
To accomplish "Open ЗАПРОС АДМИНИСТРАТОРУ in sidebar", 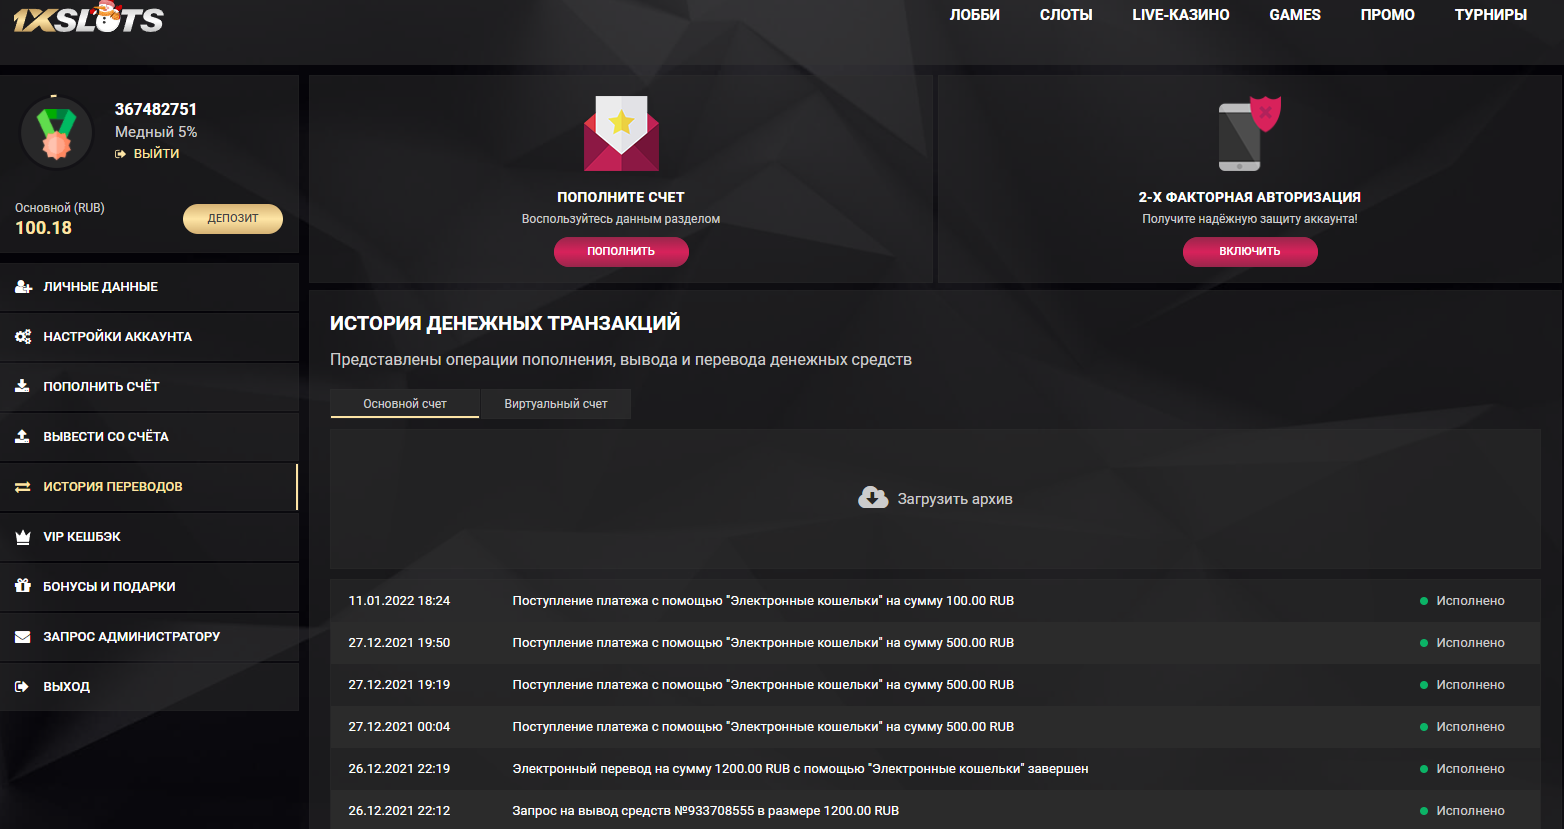I will tap(149, 637).
